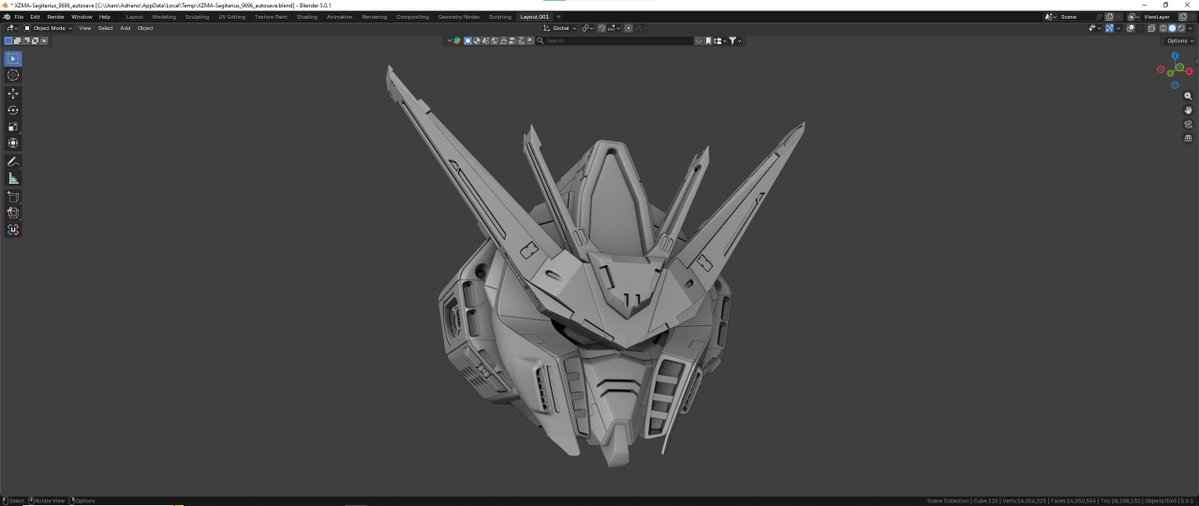Toggle viewport overlays
This screenshot has width=1199, height=506.
tap(1131, 28)
